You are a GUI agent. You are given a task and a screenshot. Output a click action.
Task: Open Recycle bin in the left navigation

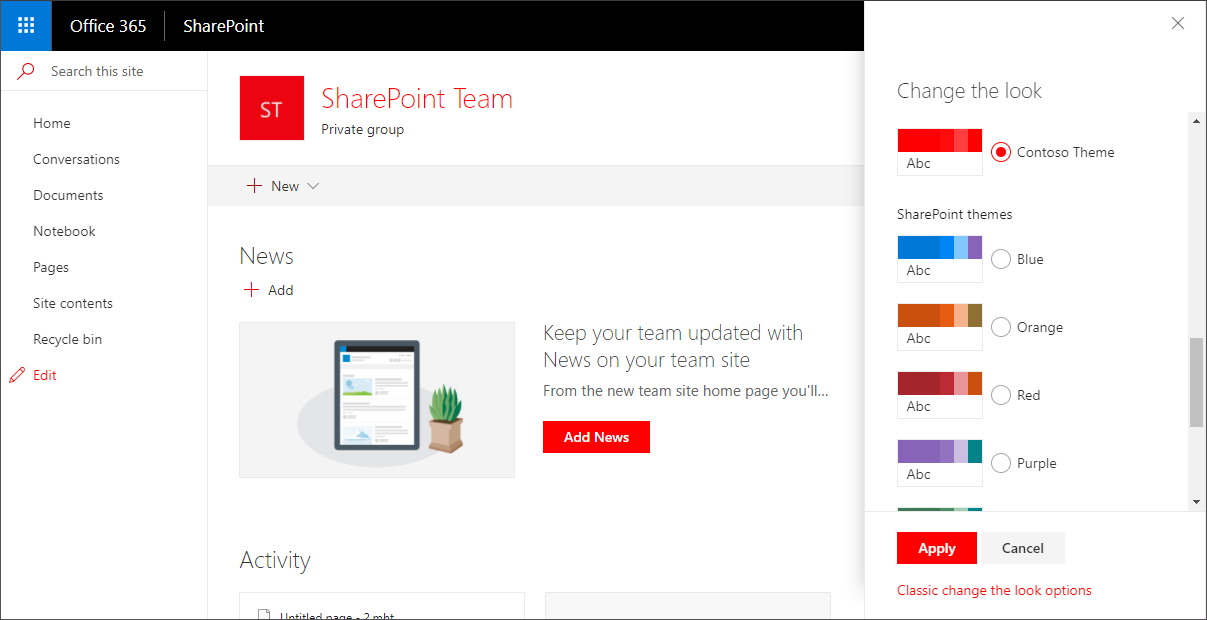(67, 339)
